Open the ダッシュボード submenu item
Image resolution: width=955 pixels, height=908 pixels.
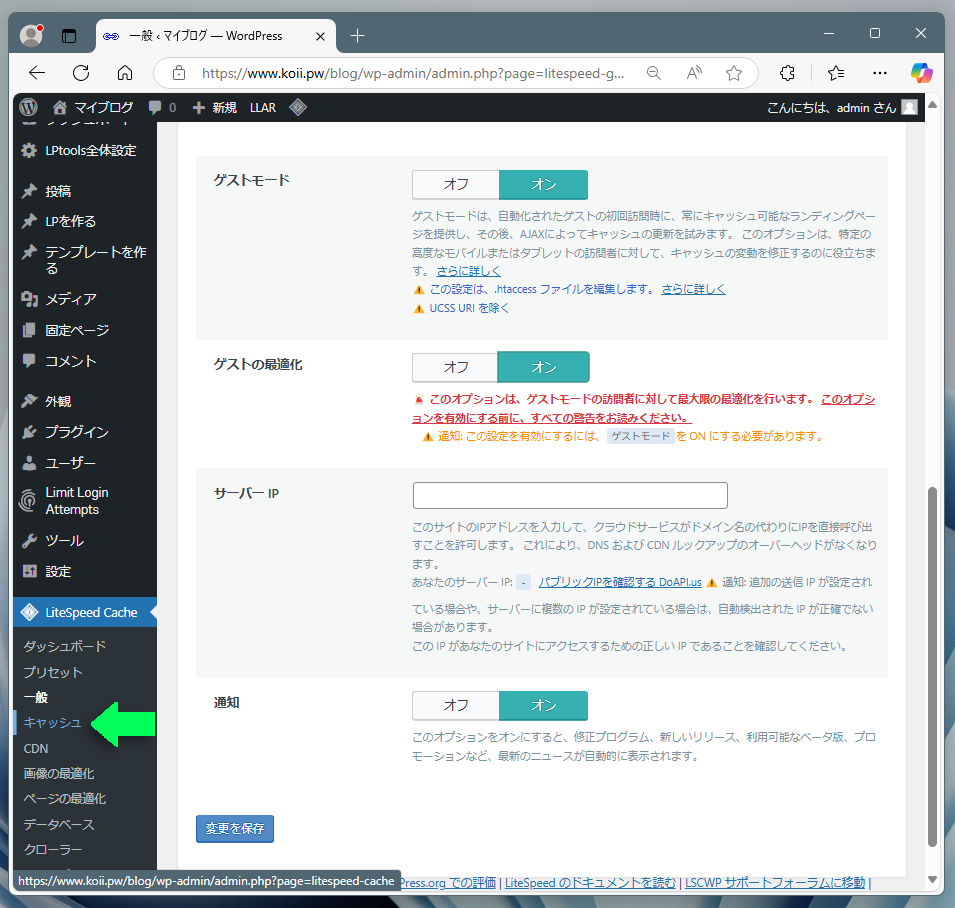(x=65, y=646)
